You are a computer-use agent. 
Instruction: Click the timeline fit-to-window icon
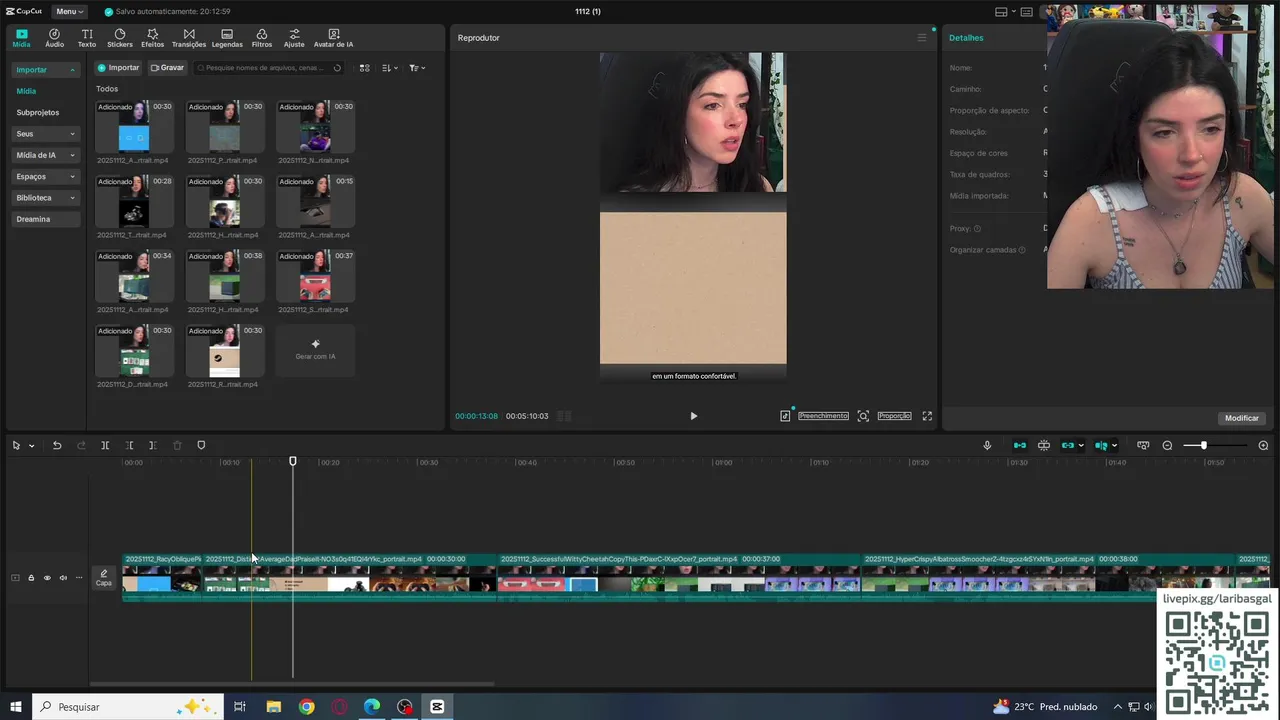tap(1143, 446)
